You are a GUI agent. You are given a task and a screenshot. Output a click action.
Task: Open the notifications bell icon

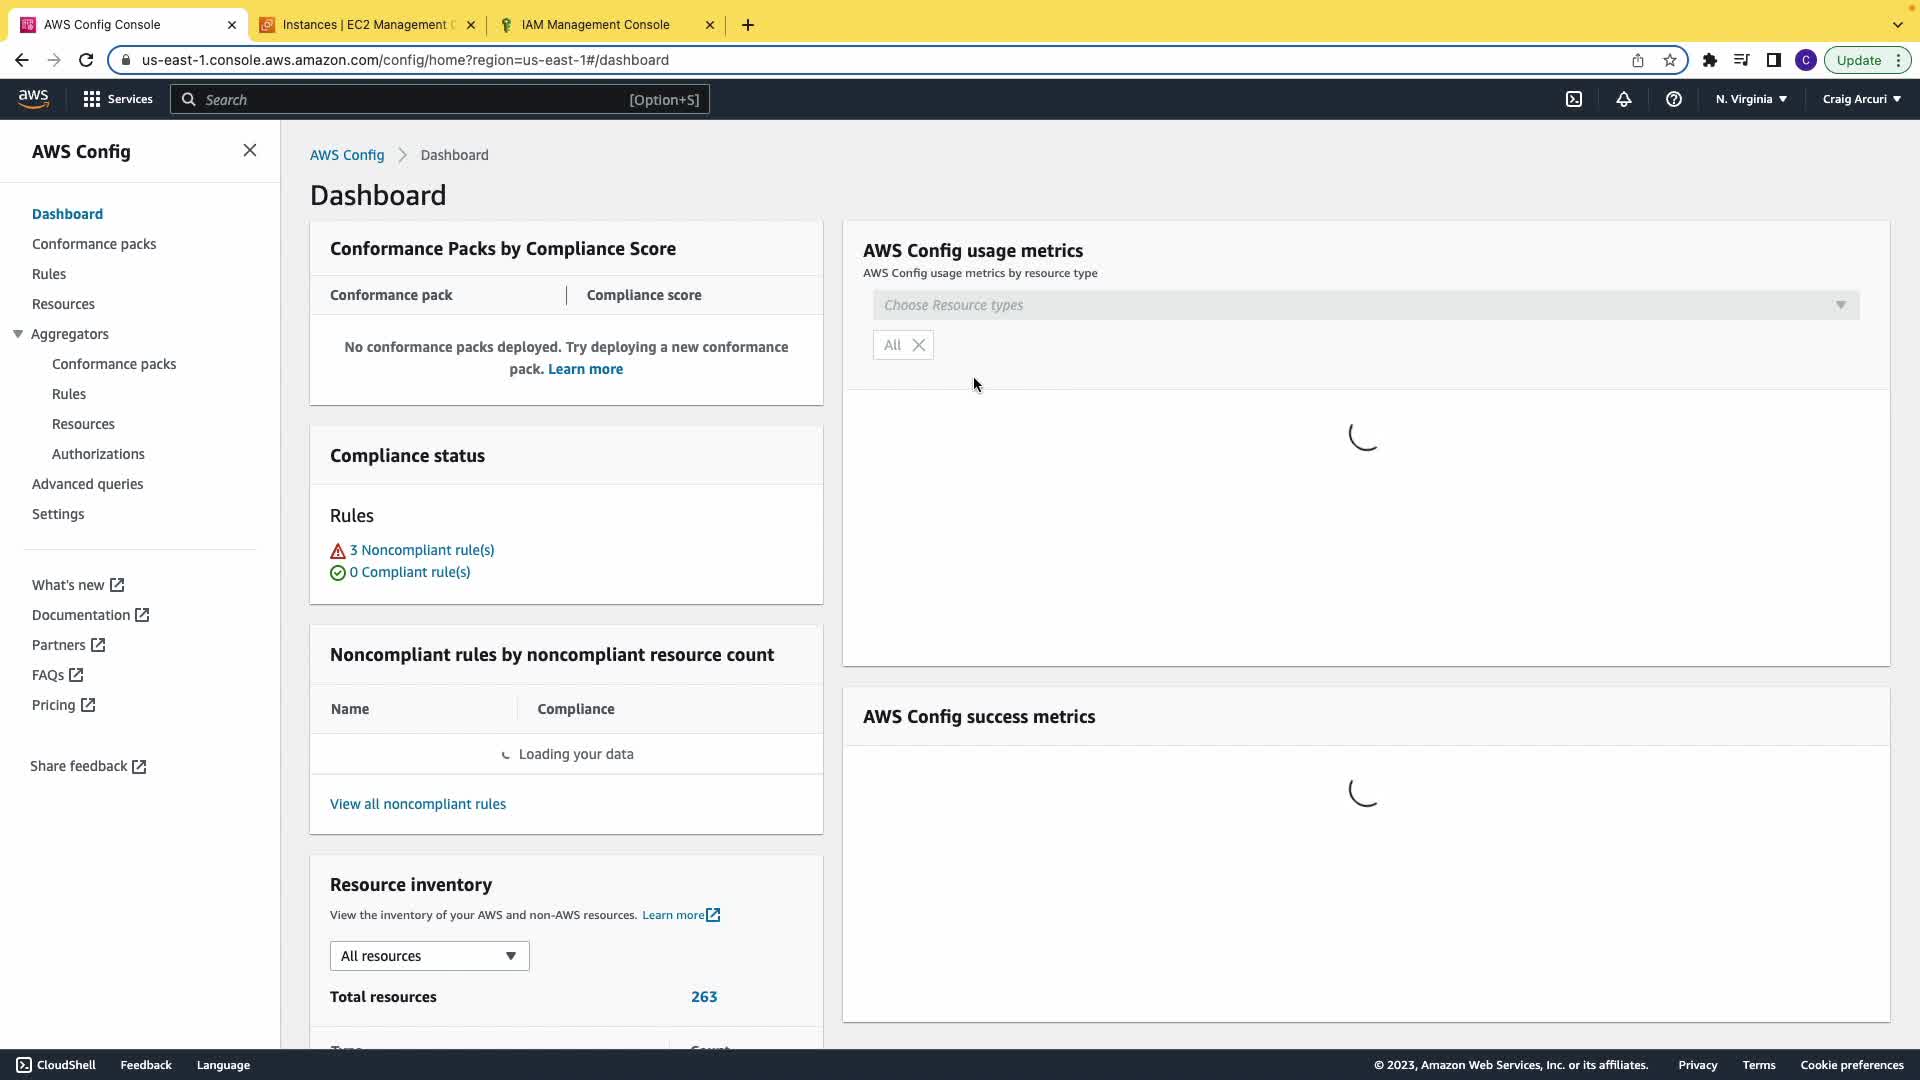coord(1624,99)
